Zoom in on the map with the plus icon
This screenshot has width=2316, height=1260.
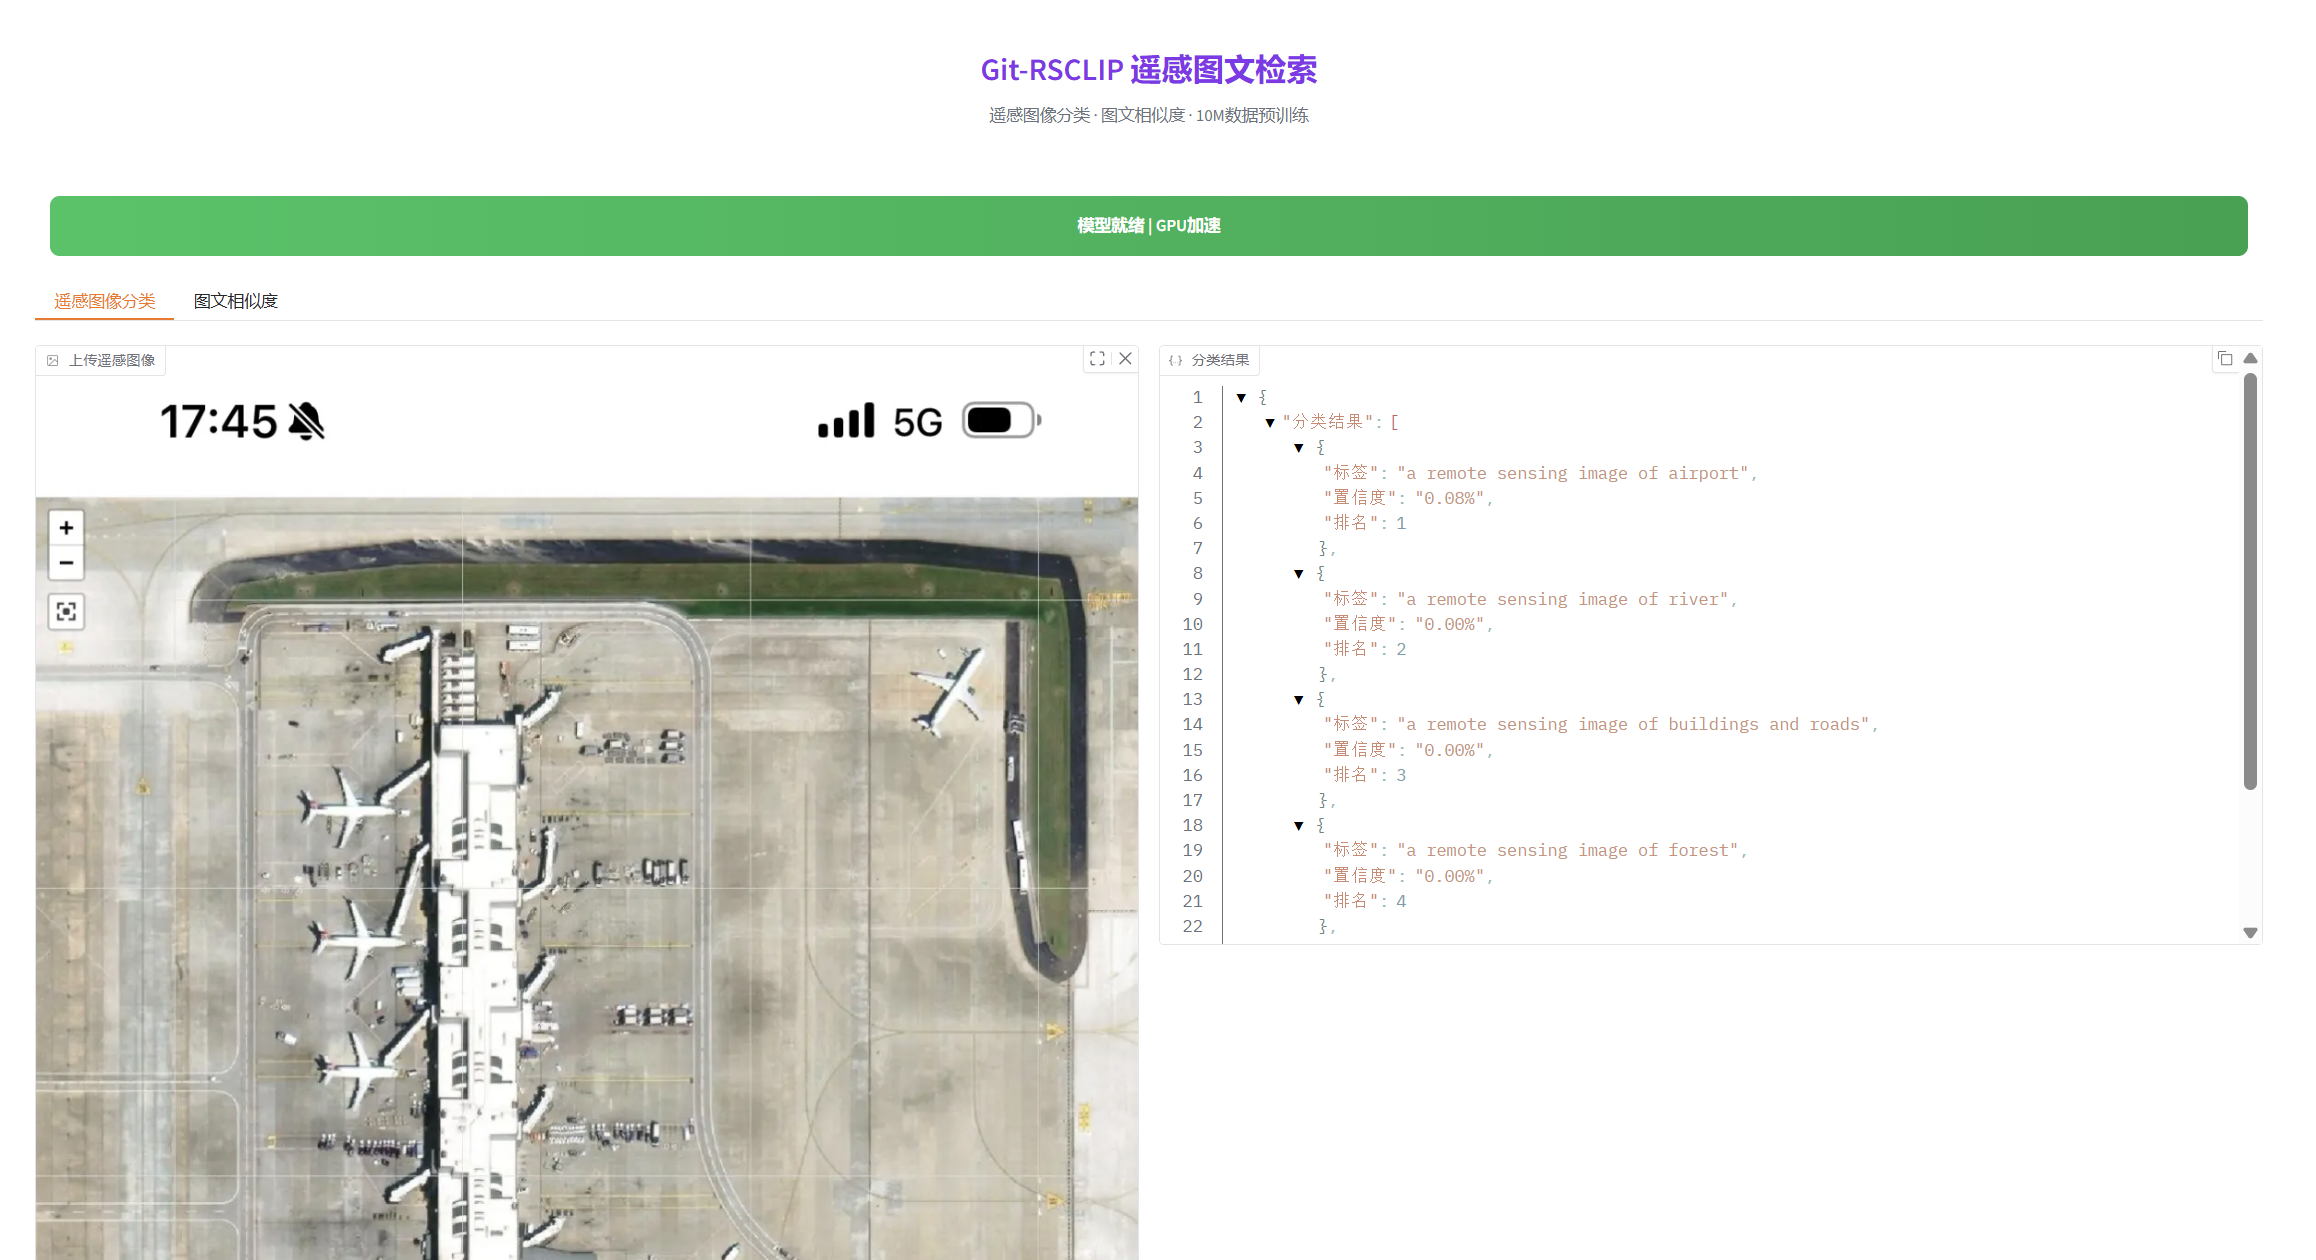pos(66,528)
